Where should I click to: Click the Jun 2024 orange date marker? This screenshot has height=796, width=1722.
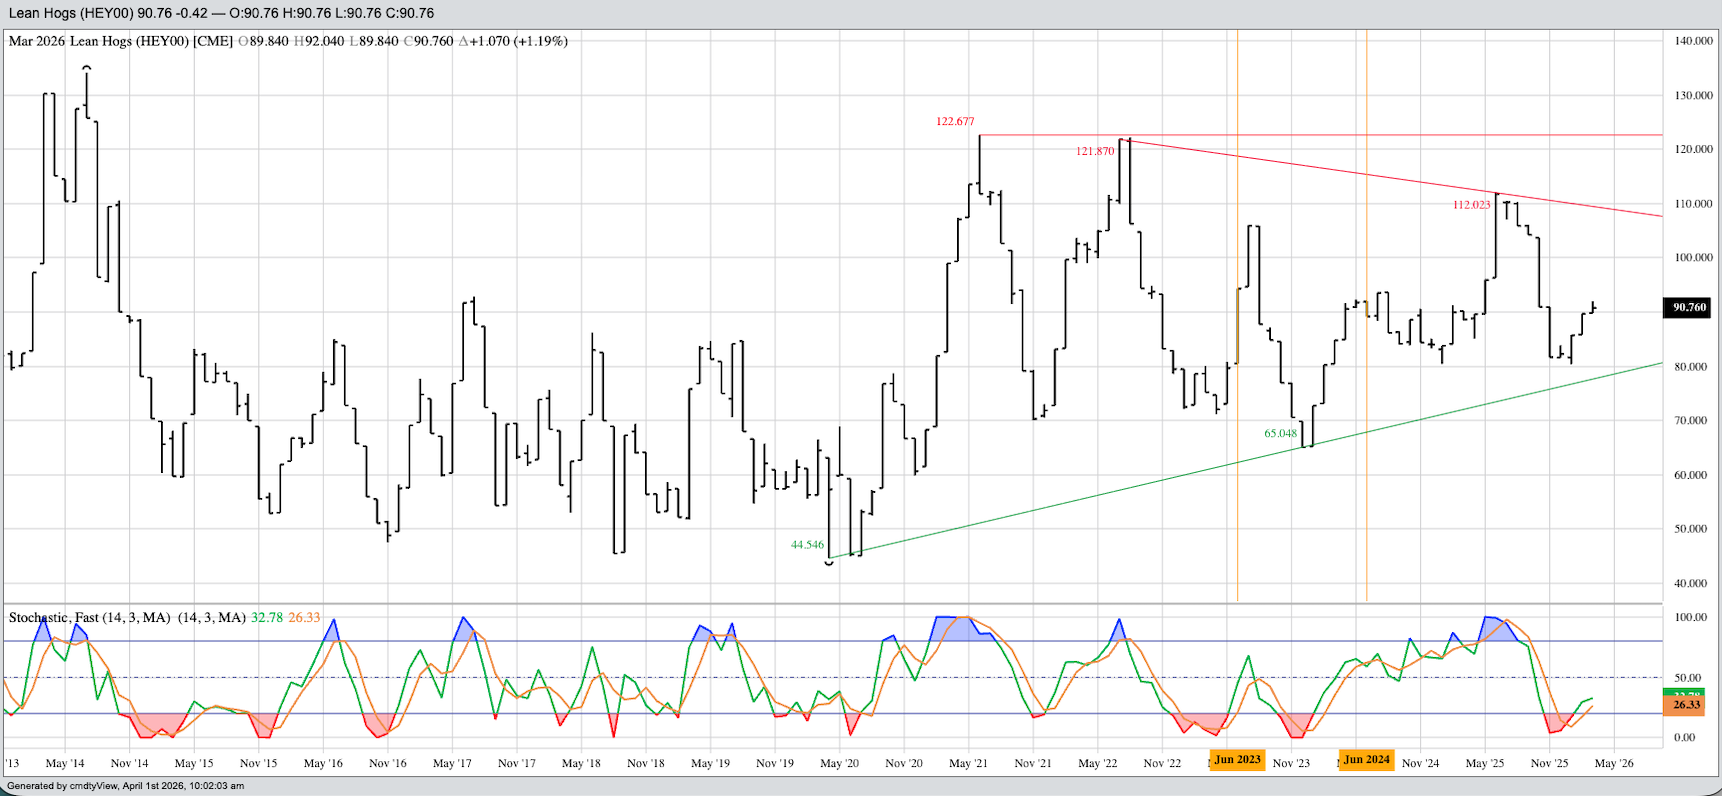1366,759
